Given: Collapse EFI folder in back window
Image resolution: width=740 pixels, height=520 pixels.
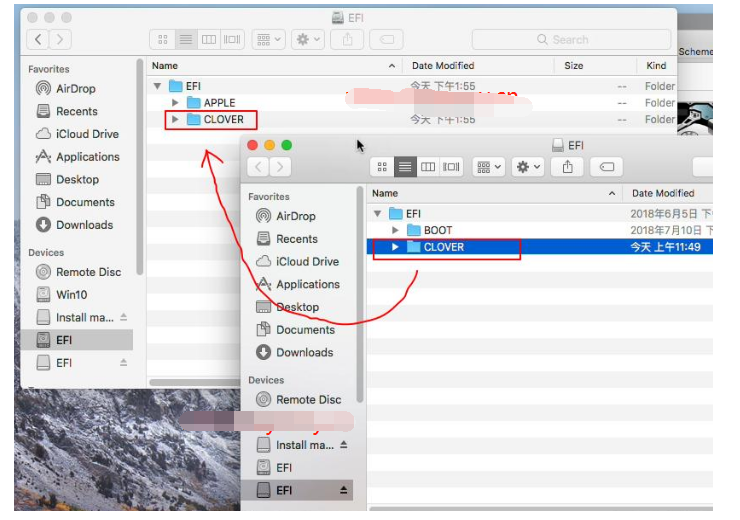Looking at the screenshot, I should click(x=158, y=86).
